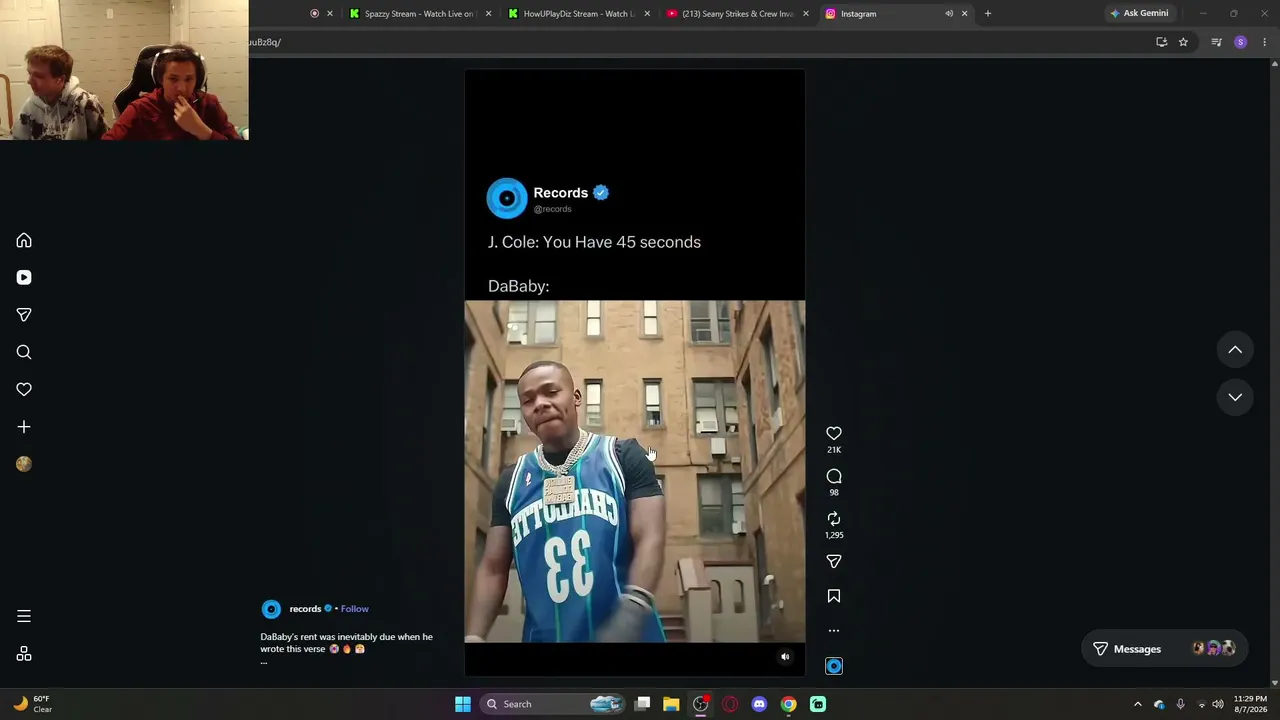Click the taskbar Search box
Screen dimensions: 1280x720
tap(551, 704)
